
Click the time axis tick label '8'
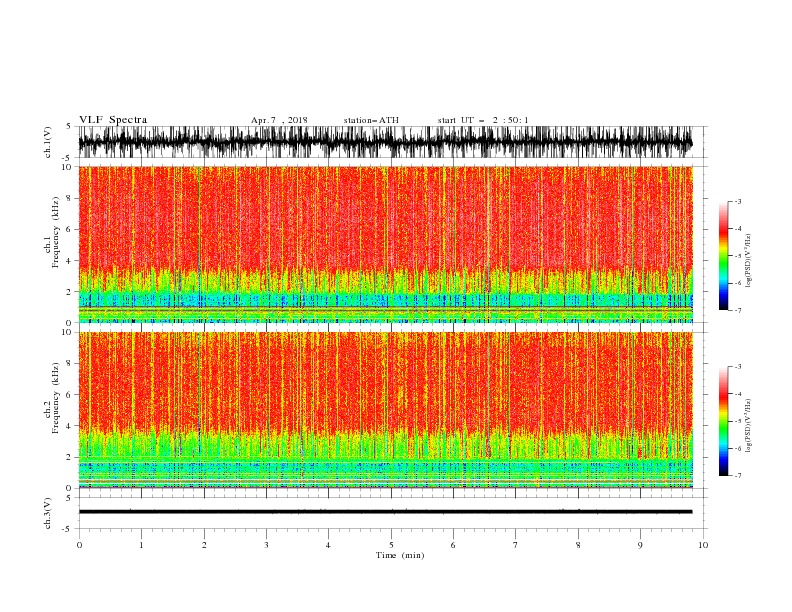[x=578, y=545]
